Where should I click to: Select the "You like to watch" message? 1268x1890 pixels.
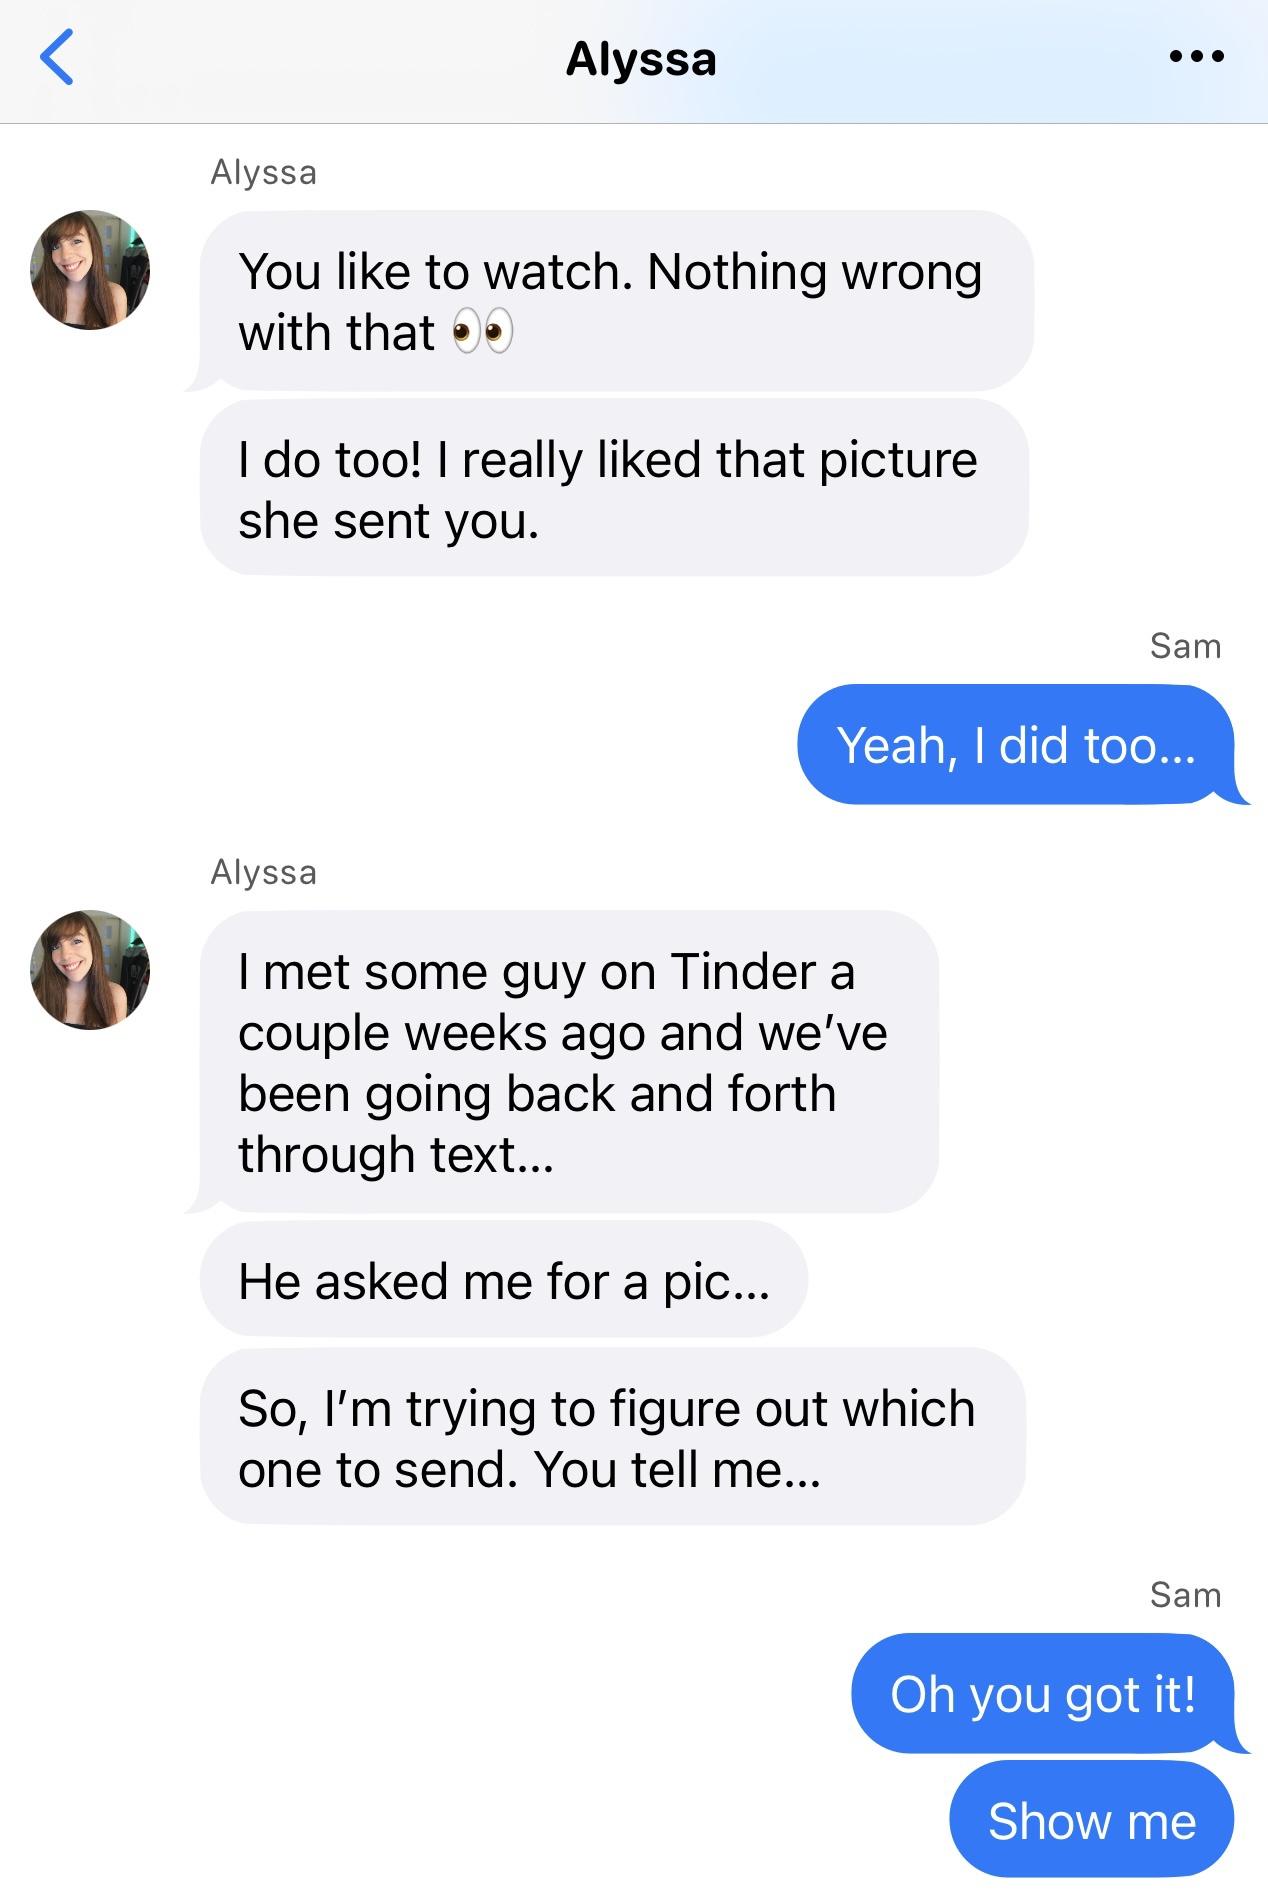tap(615, 301)
